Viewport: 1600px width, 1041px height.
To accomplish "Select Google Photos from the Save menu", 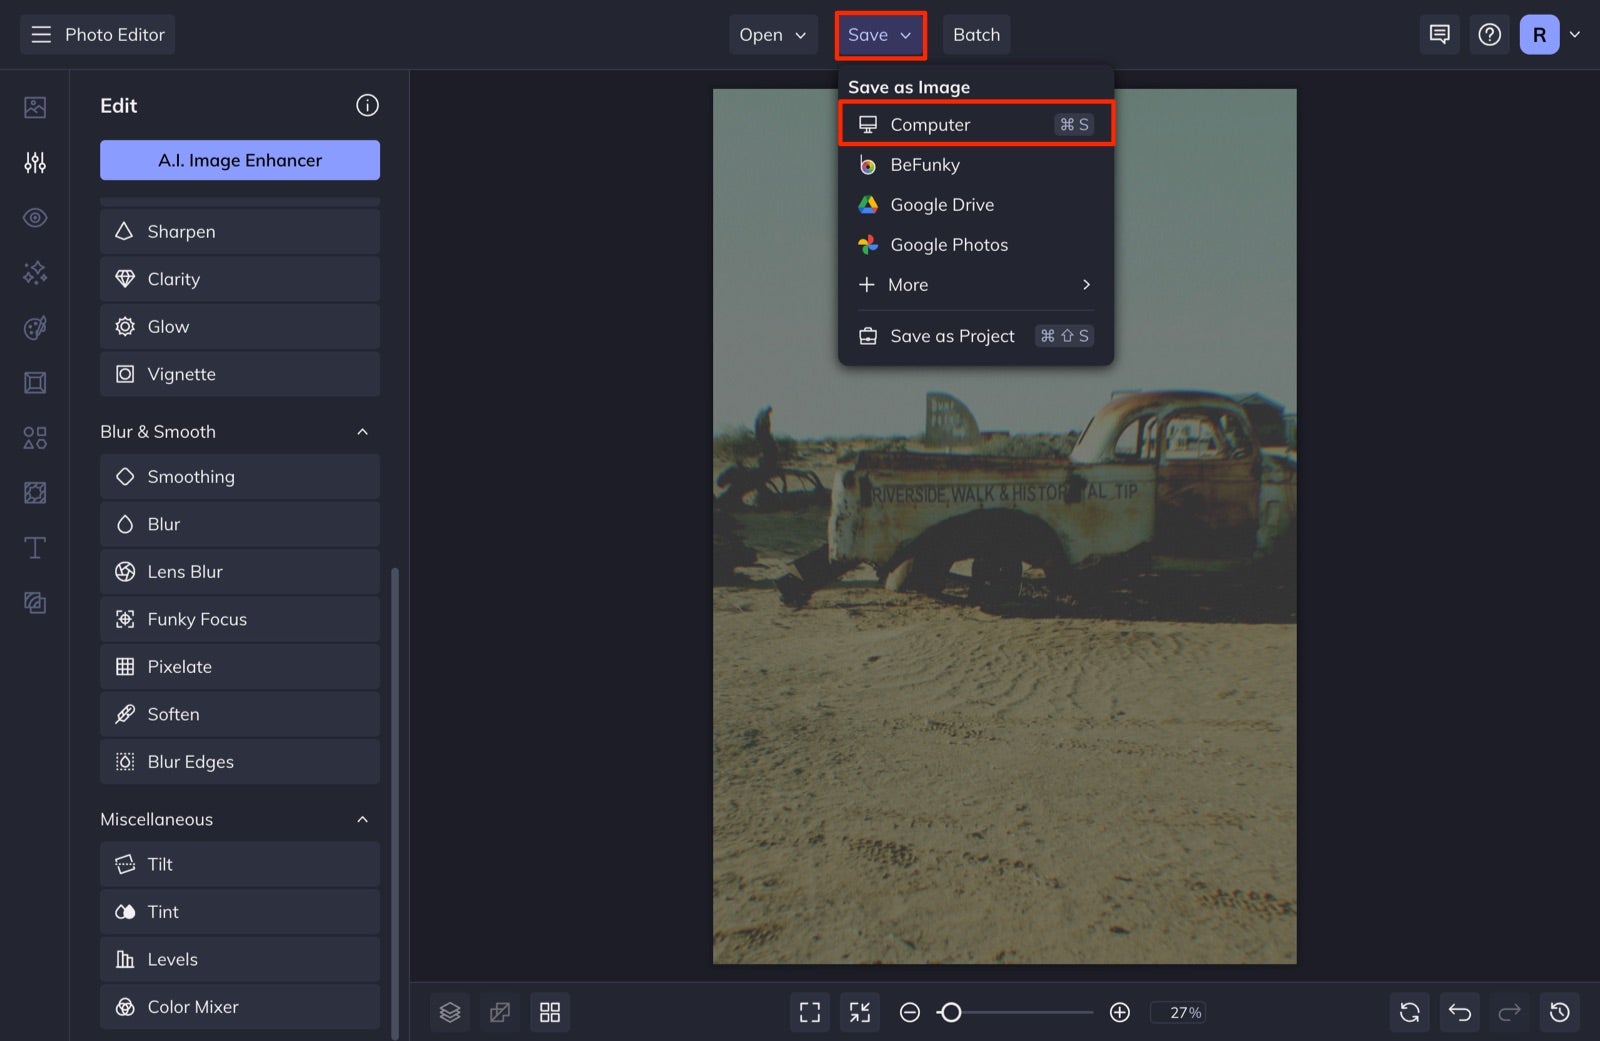I will click(x=949, y=244).
